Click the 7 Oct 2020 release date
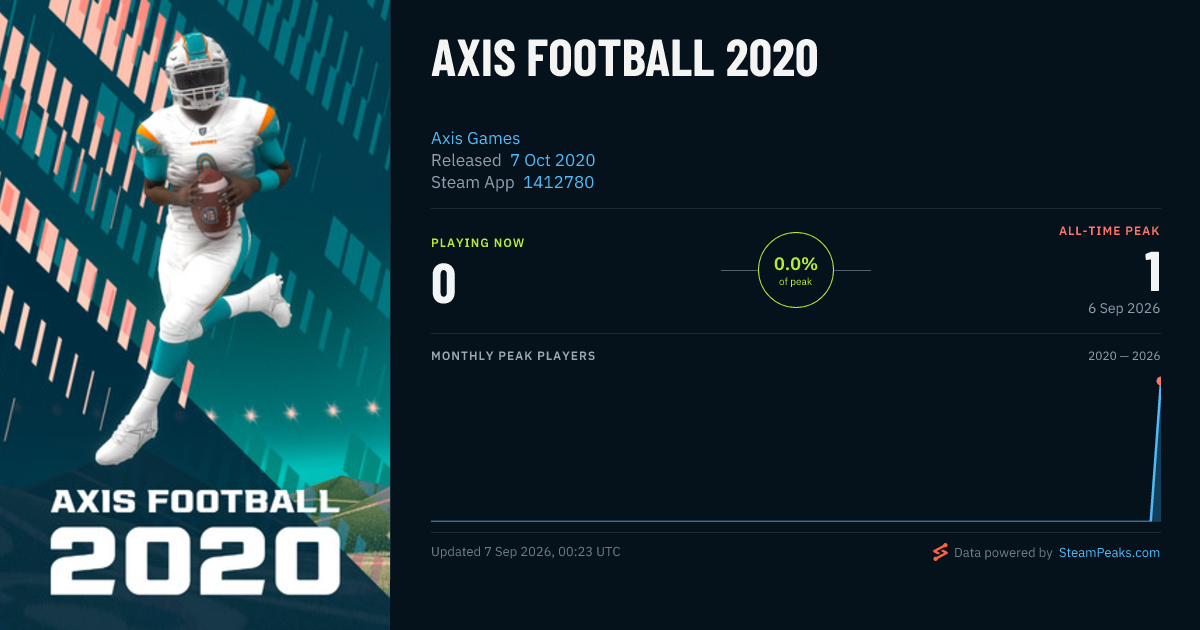Screen dimensions: 1200x630 tap(552, 160)
